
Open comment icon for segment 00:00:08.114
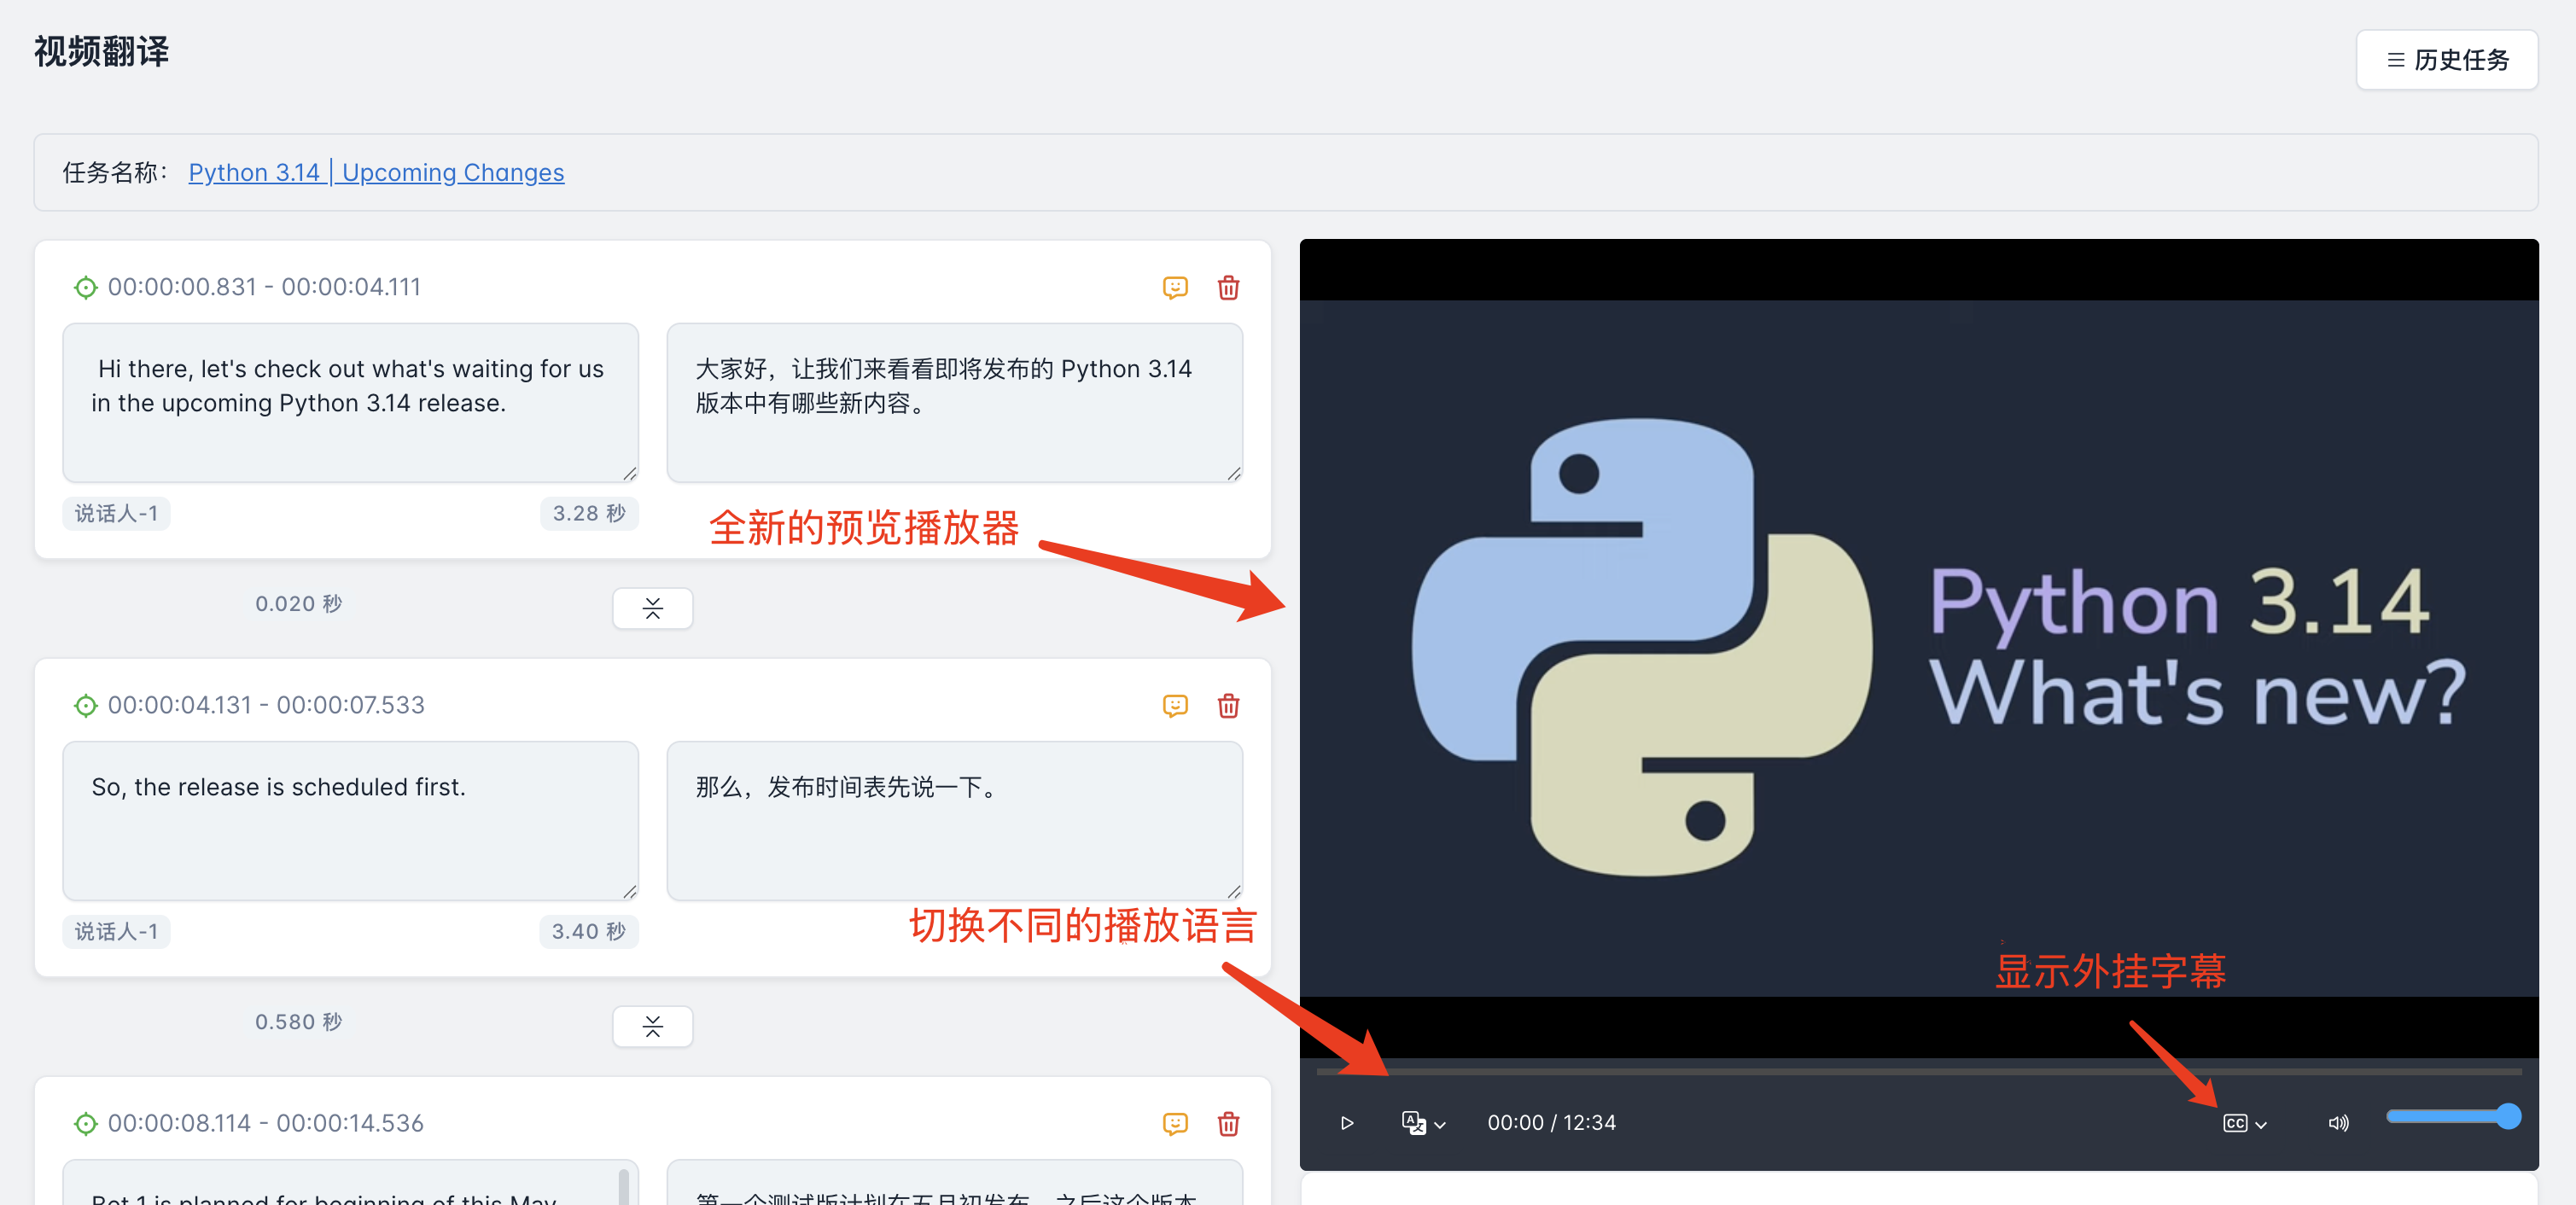tap(1175, 1124)
